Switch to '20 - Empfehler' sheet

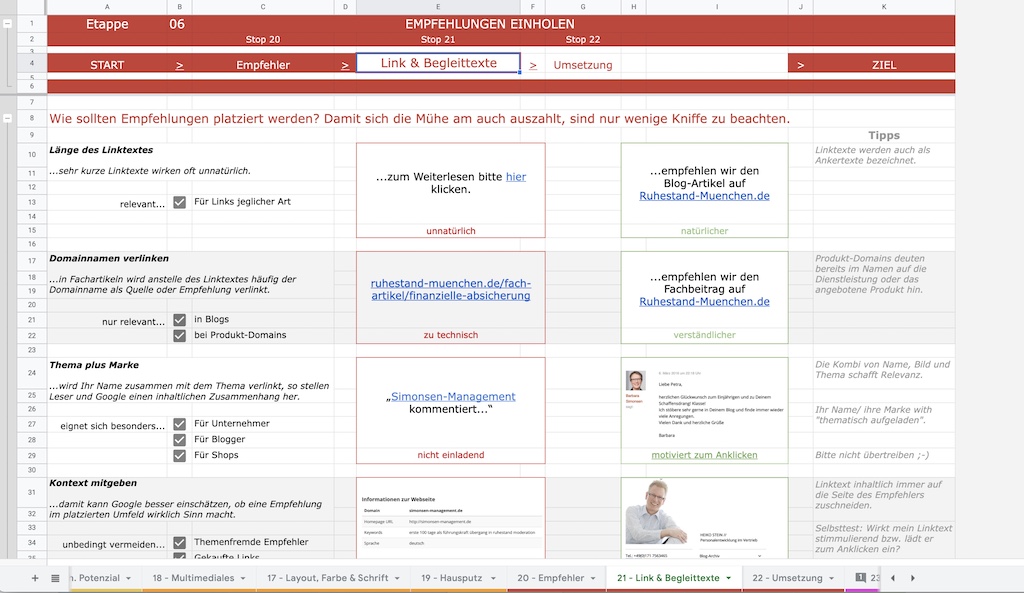[551, 578]
